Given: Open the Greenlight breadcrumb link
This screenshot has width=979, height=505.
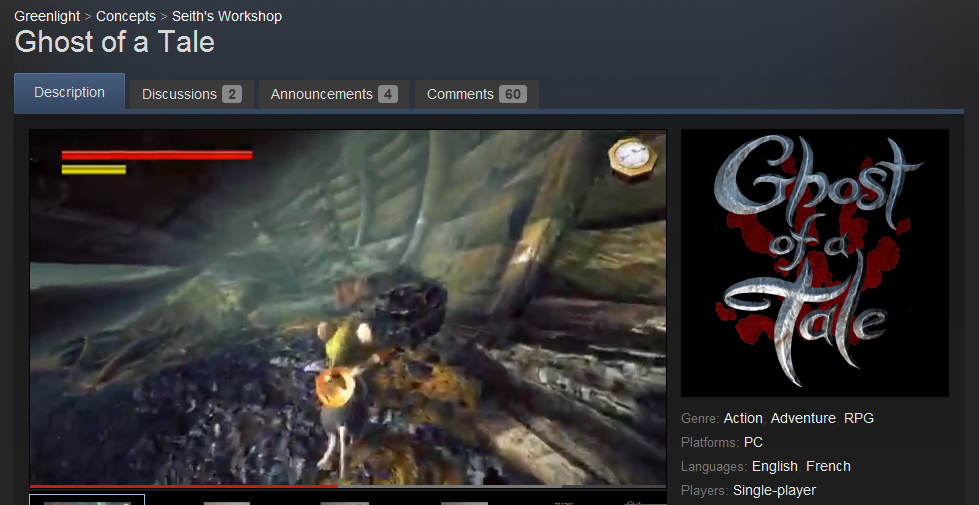Looking at the screenshot, I should click(47, 16).
